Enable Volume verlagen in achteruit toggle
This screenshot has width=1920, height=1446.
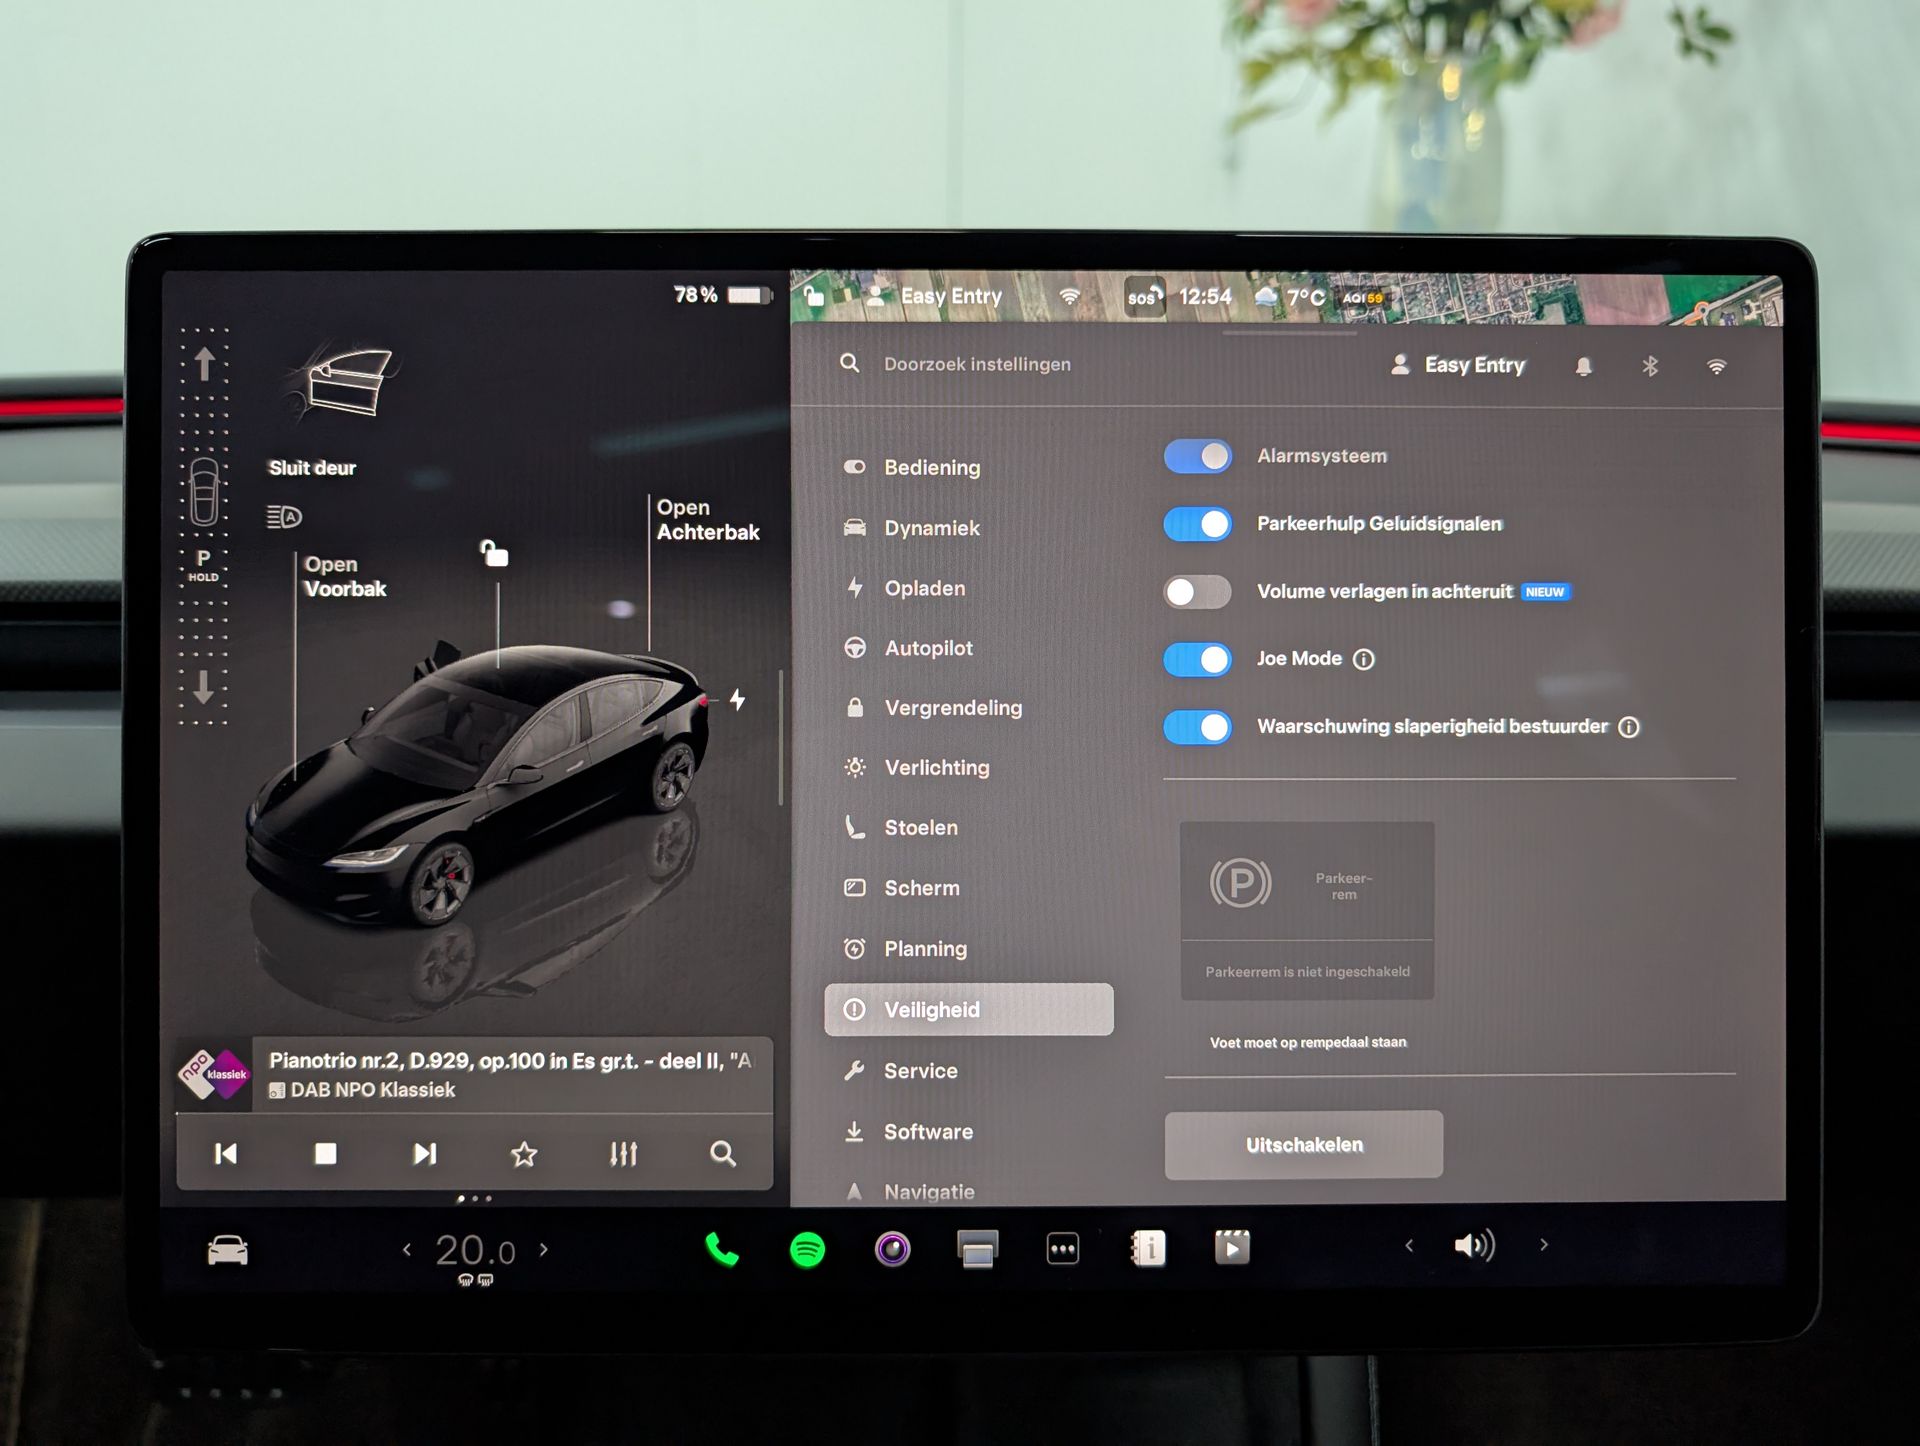point(1197,592)
